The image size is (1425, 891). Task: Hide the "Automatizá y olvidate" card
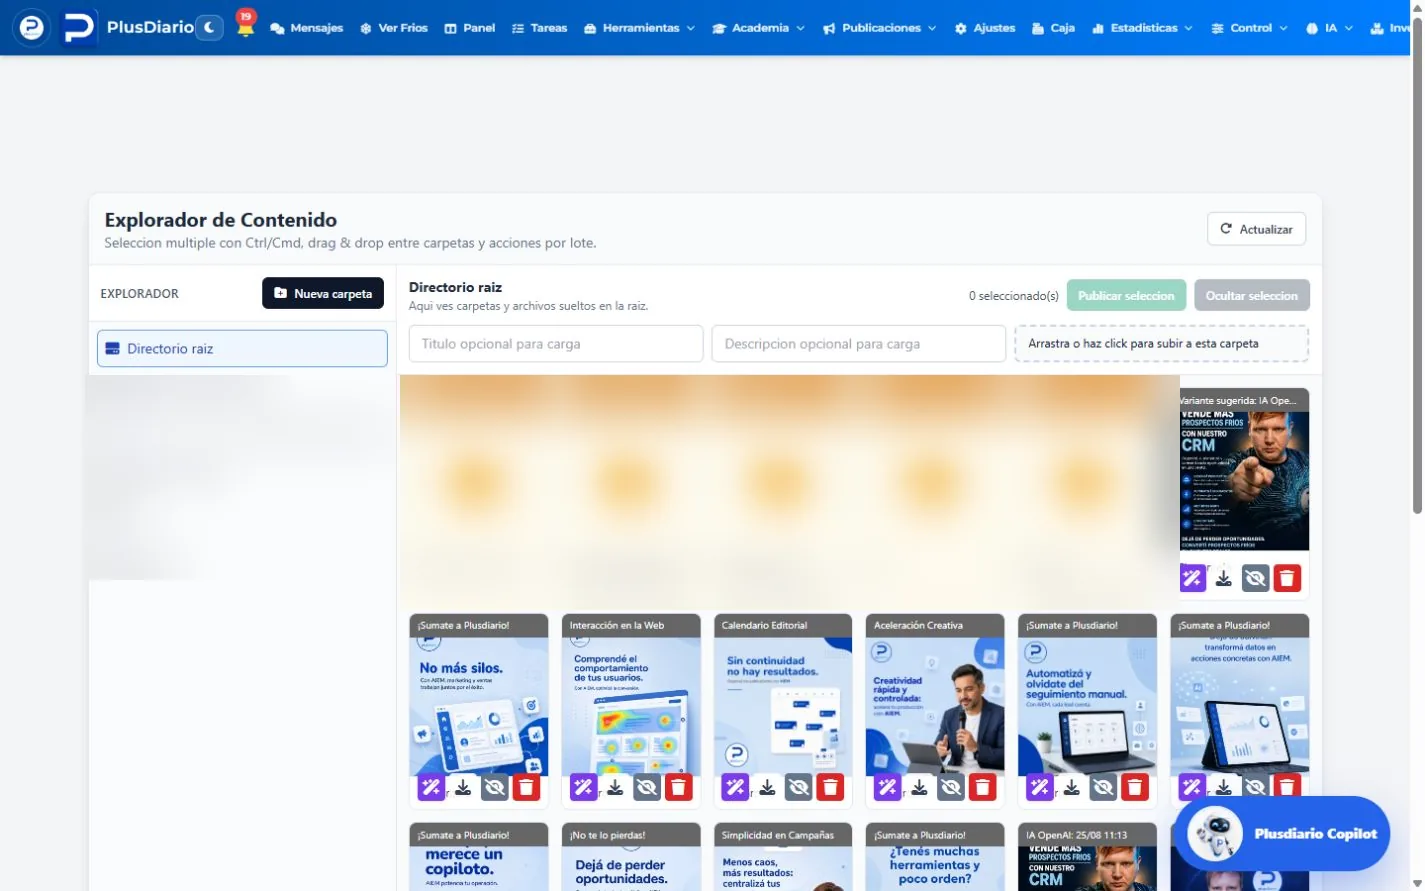point(1102,787)
